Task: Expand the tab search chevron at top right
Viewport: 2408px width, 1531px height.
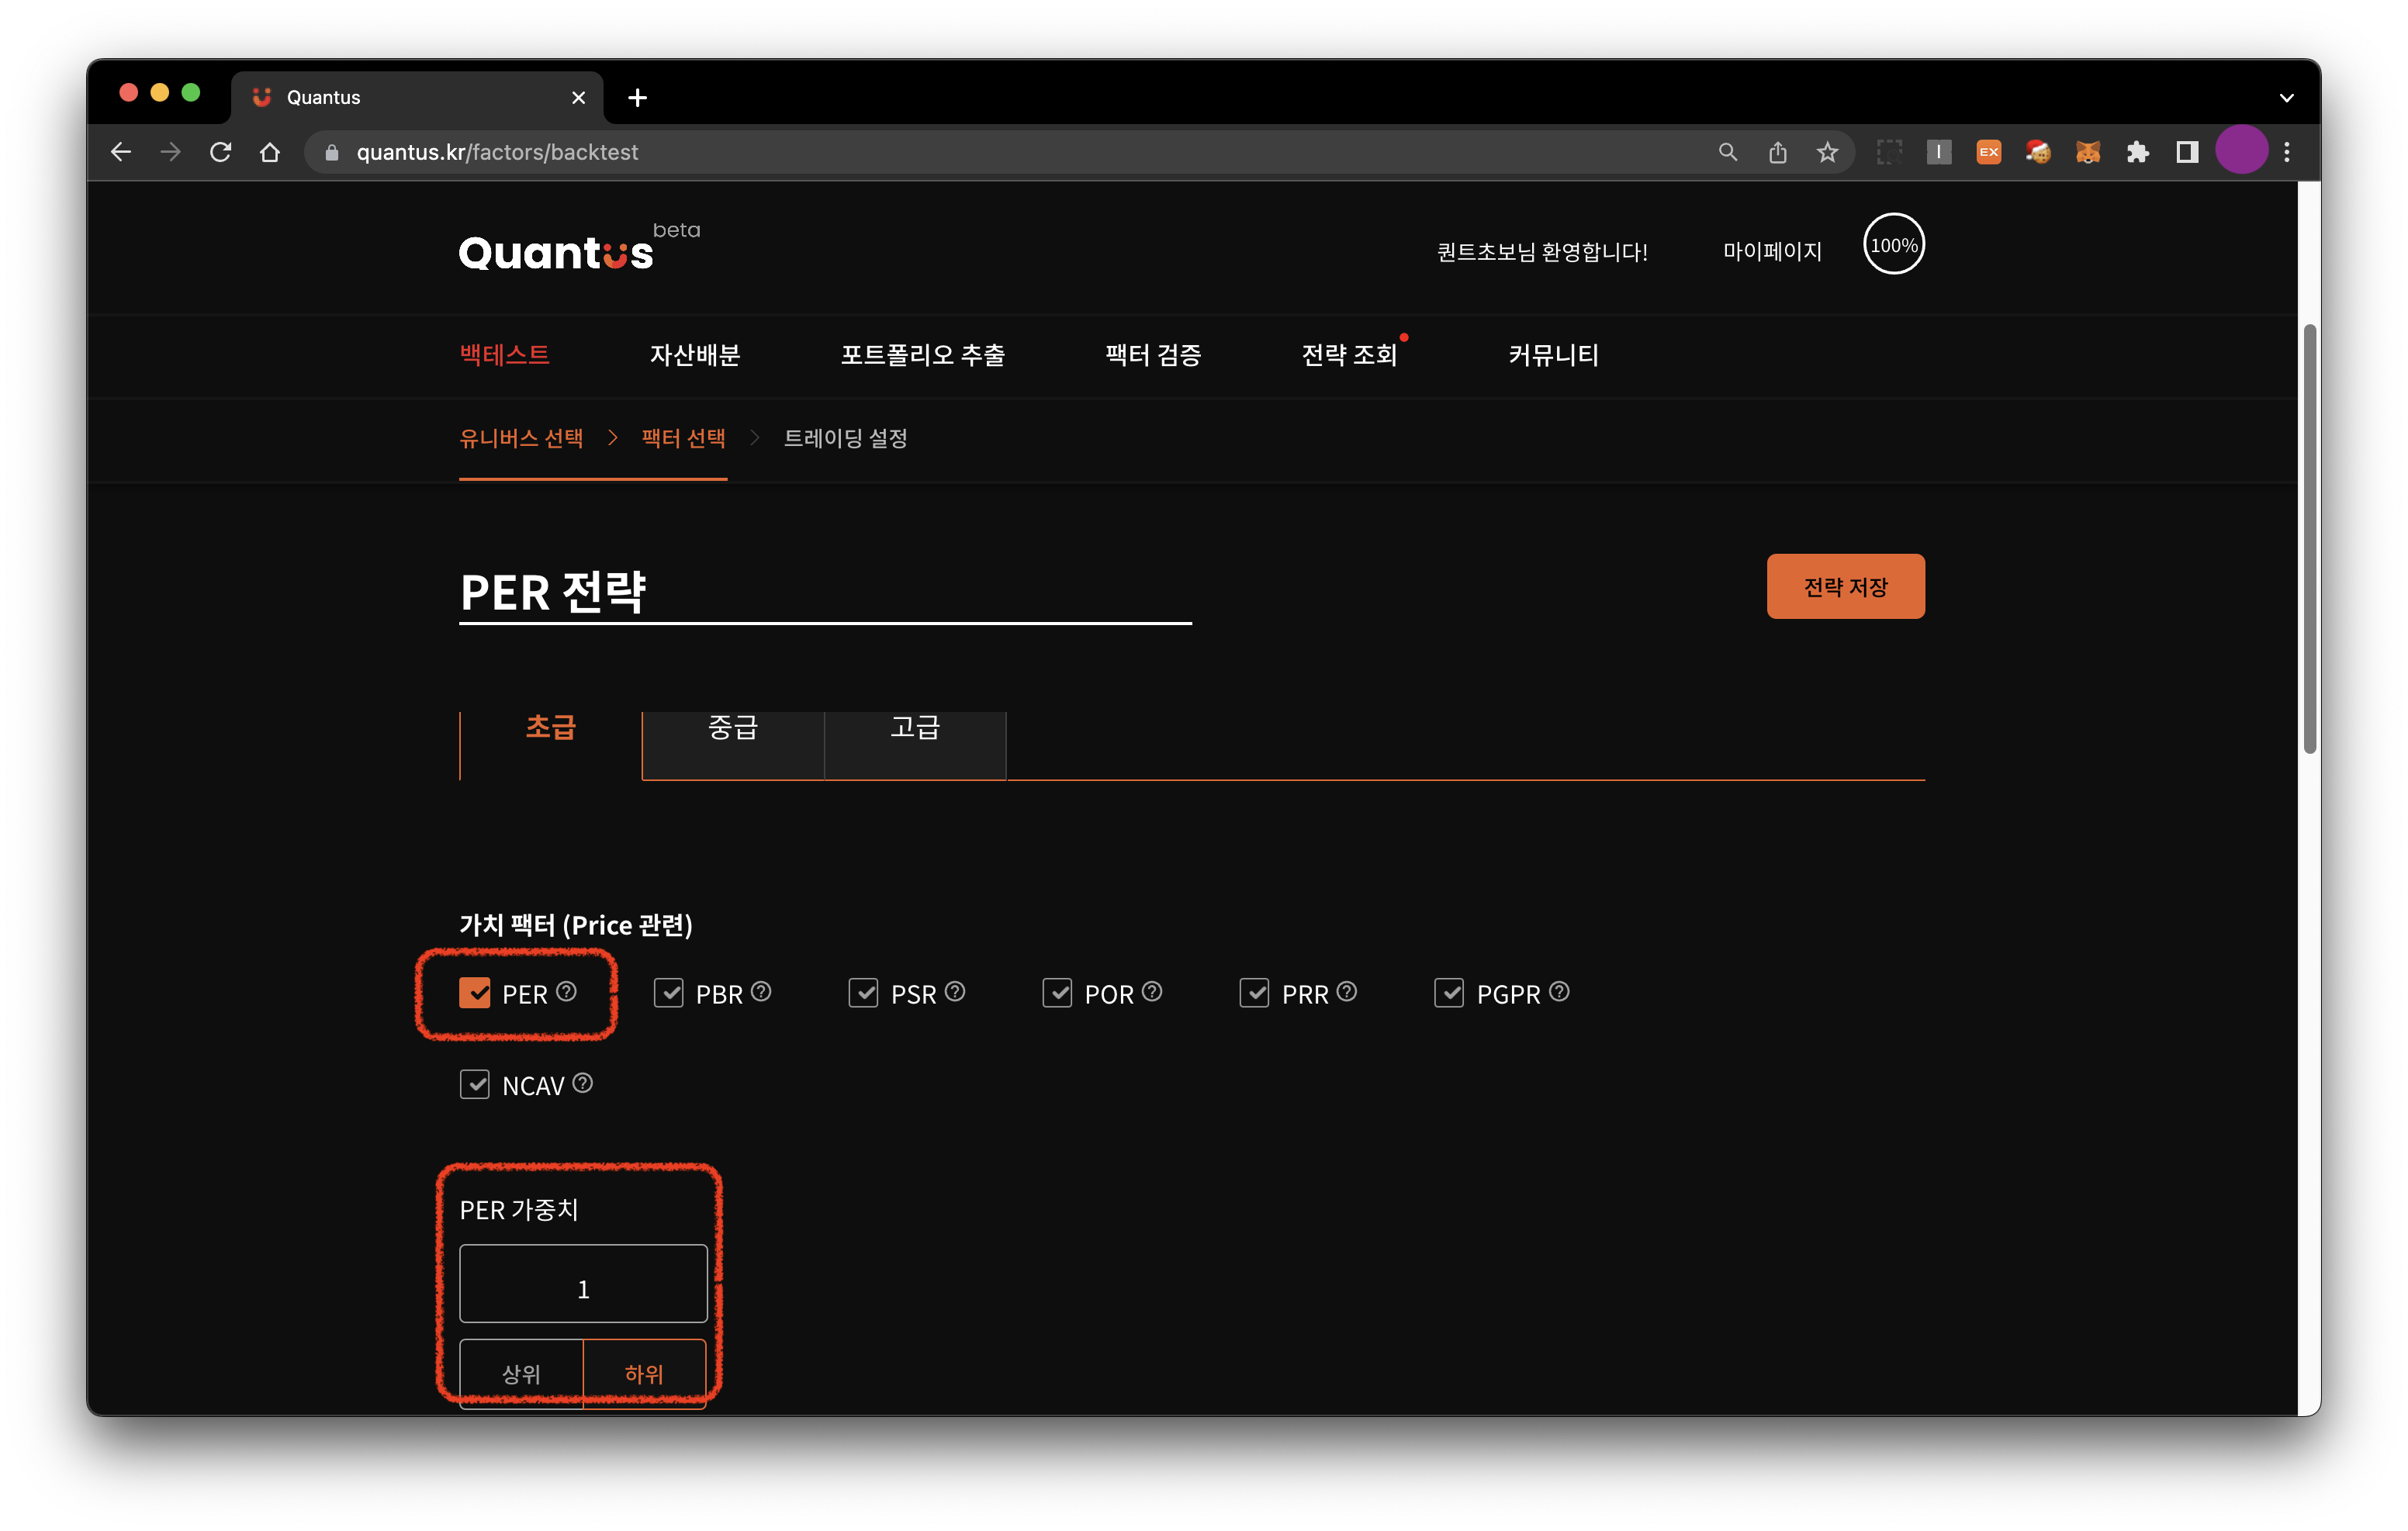Action: (2286, 97)
